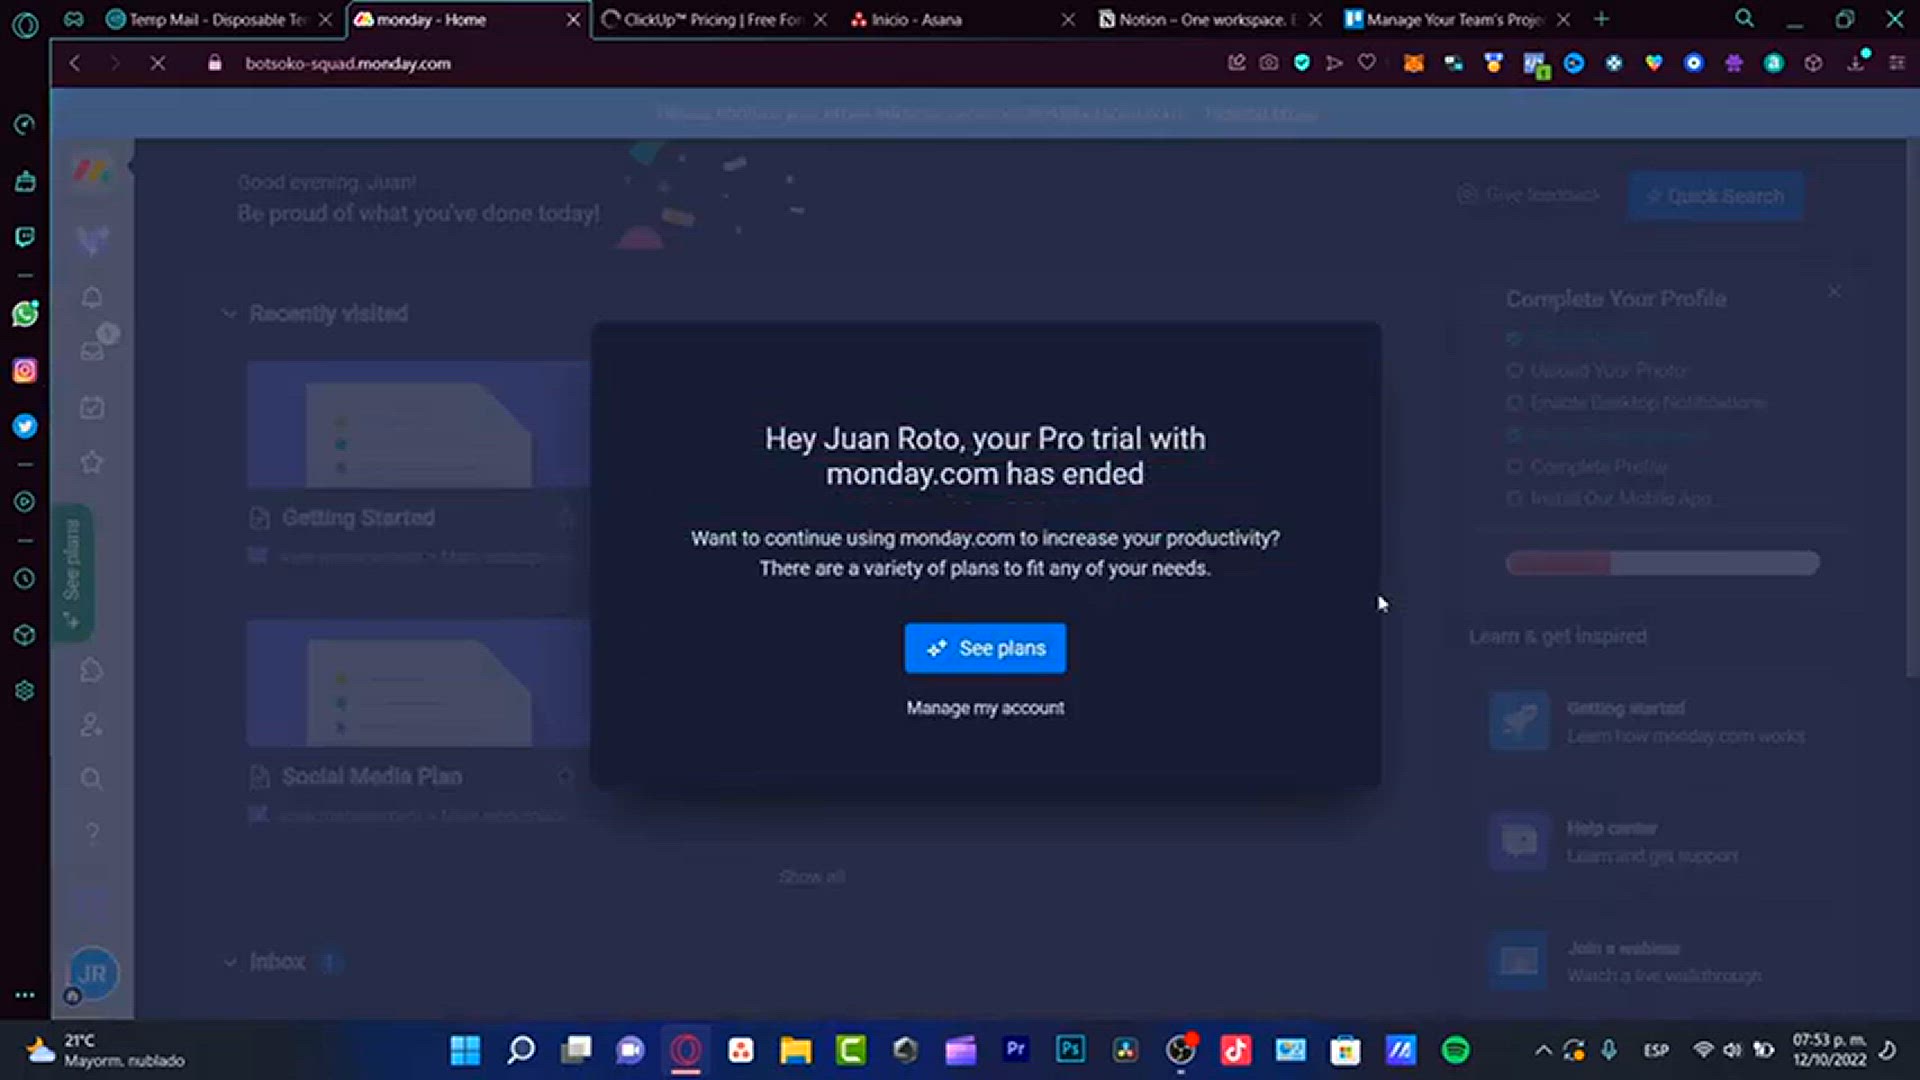This screenshot has height=1080, width=1920.
Task: Switch to Manage Your Team's Projects tab
Action: [1455, 19]
